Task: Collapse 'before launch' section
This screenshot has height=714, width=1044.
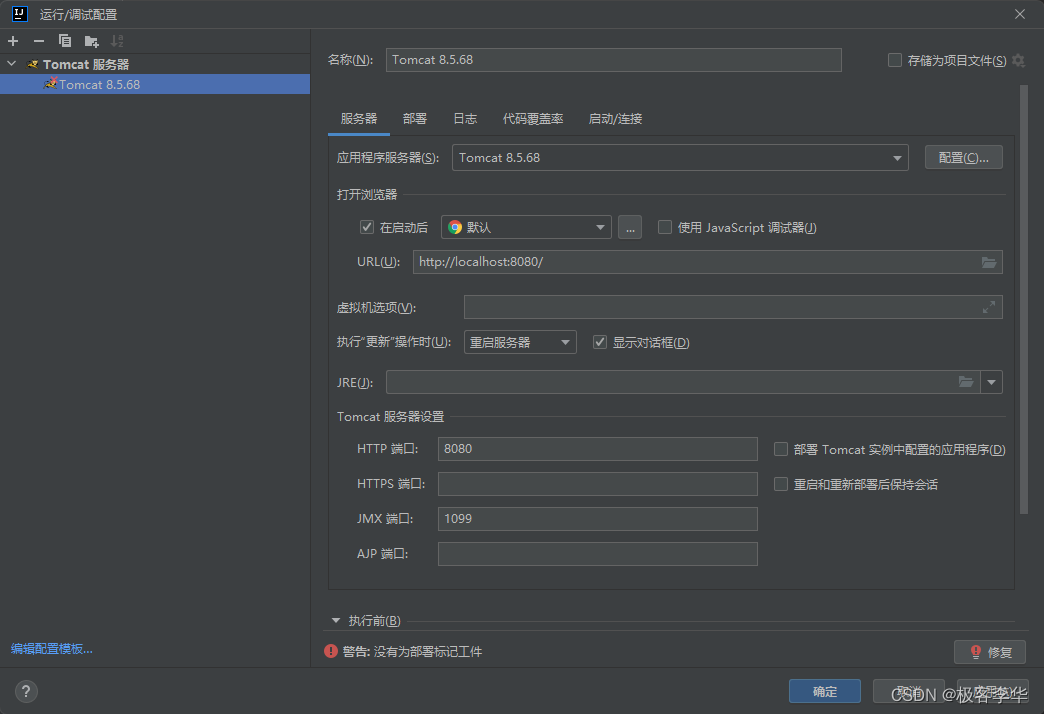Action: tap(336, 621)
